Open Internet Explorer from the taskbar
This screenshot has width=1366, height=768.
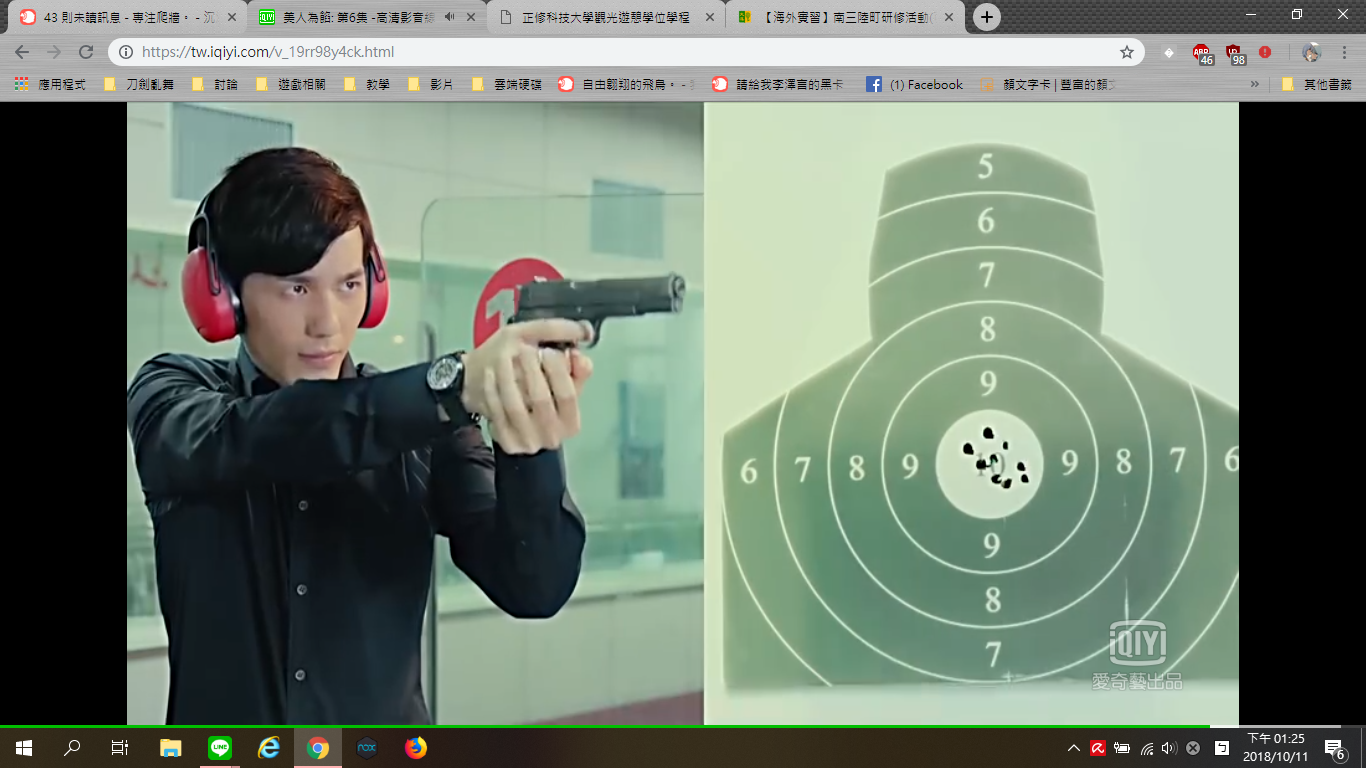pos(269,748)
